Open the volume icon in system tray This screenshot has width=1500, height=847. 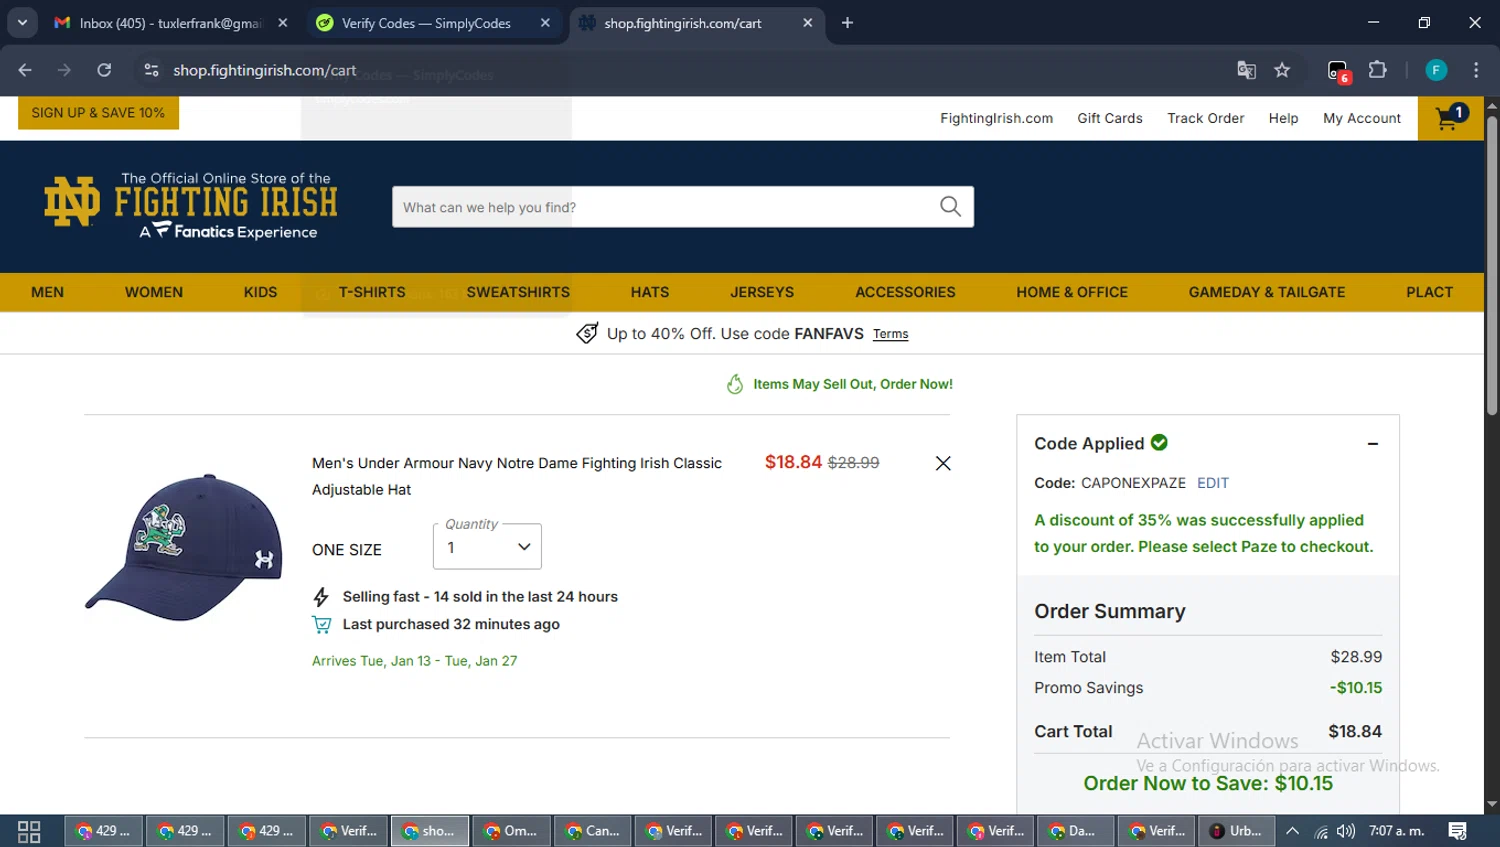[1346, 831]
